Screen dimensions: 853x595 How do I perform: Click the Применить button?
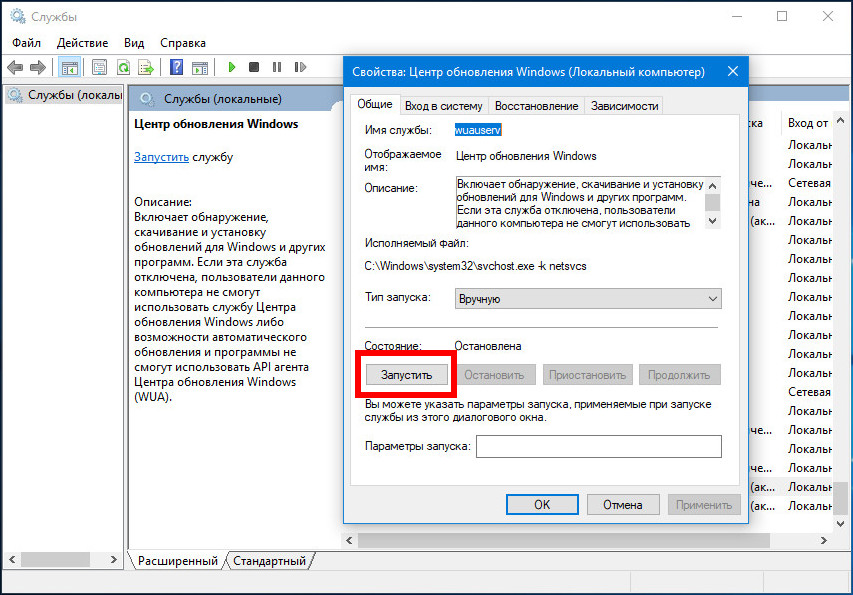click(x=704, y=505)
